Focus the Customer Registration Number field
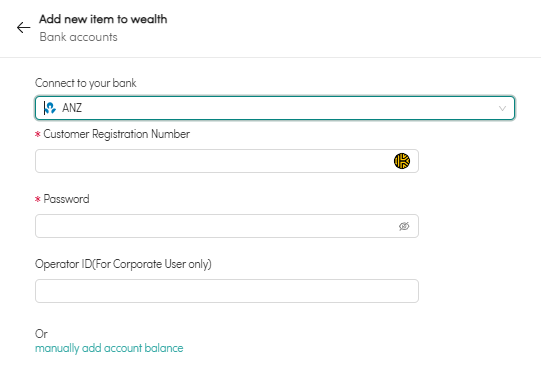541x372 pixels. [227, 161]
